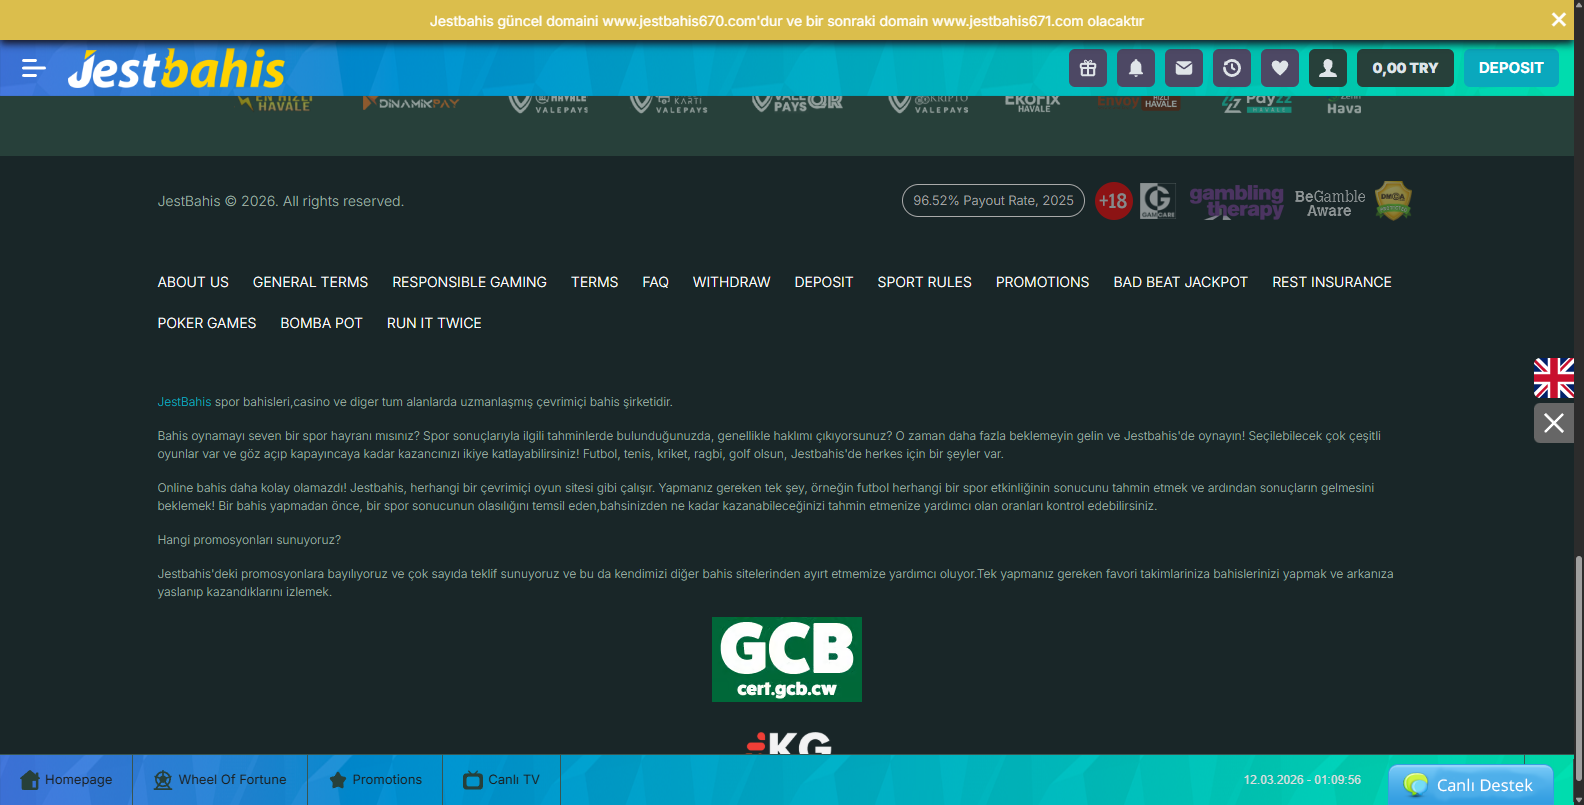
Task: Open the messages envelope icon
Action: click(x=1184, y=68)
